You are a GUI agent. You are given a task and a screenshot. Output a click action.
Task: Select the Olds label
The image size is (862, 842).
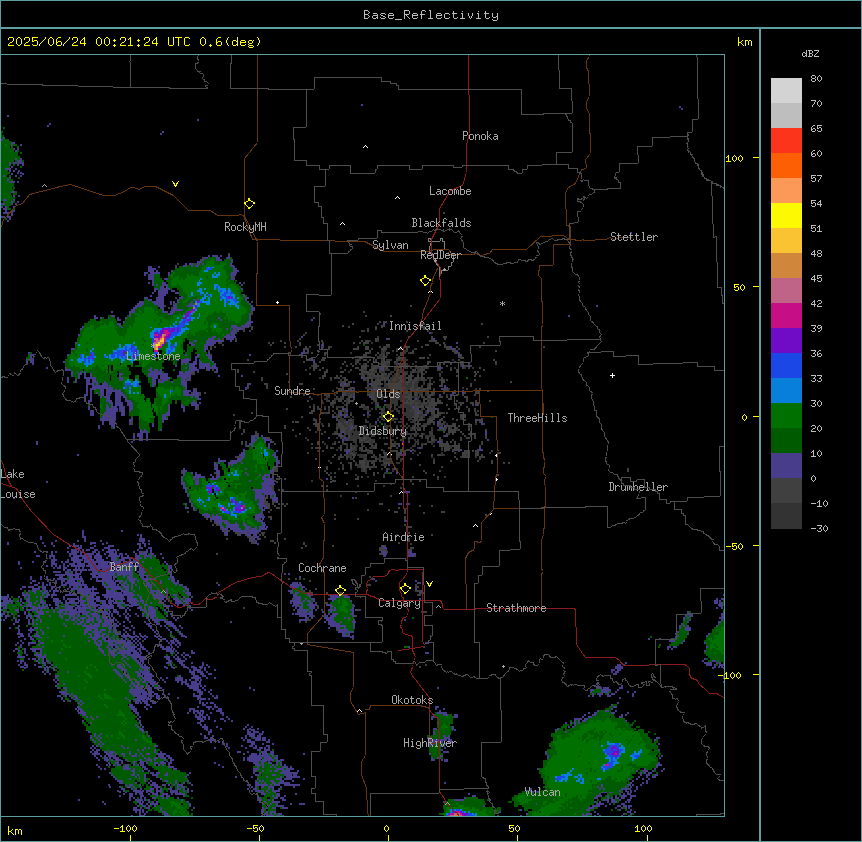point(388,394)
